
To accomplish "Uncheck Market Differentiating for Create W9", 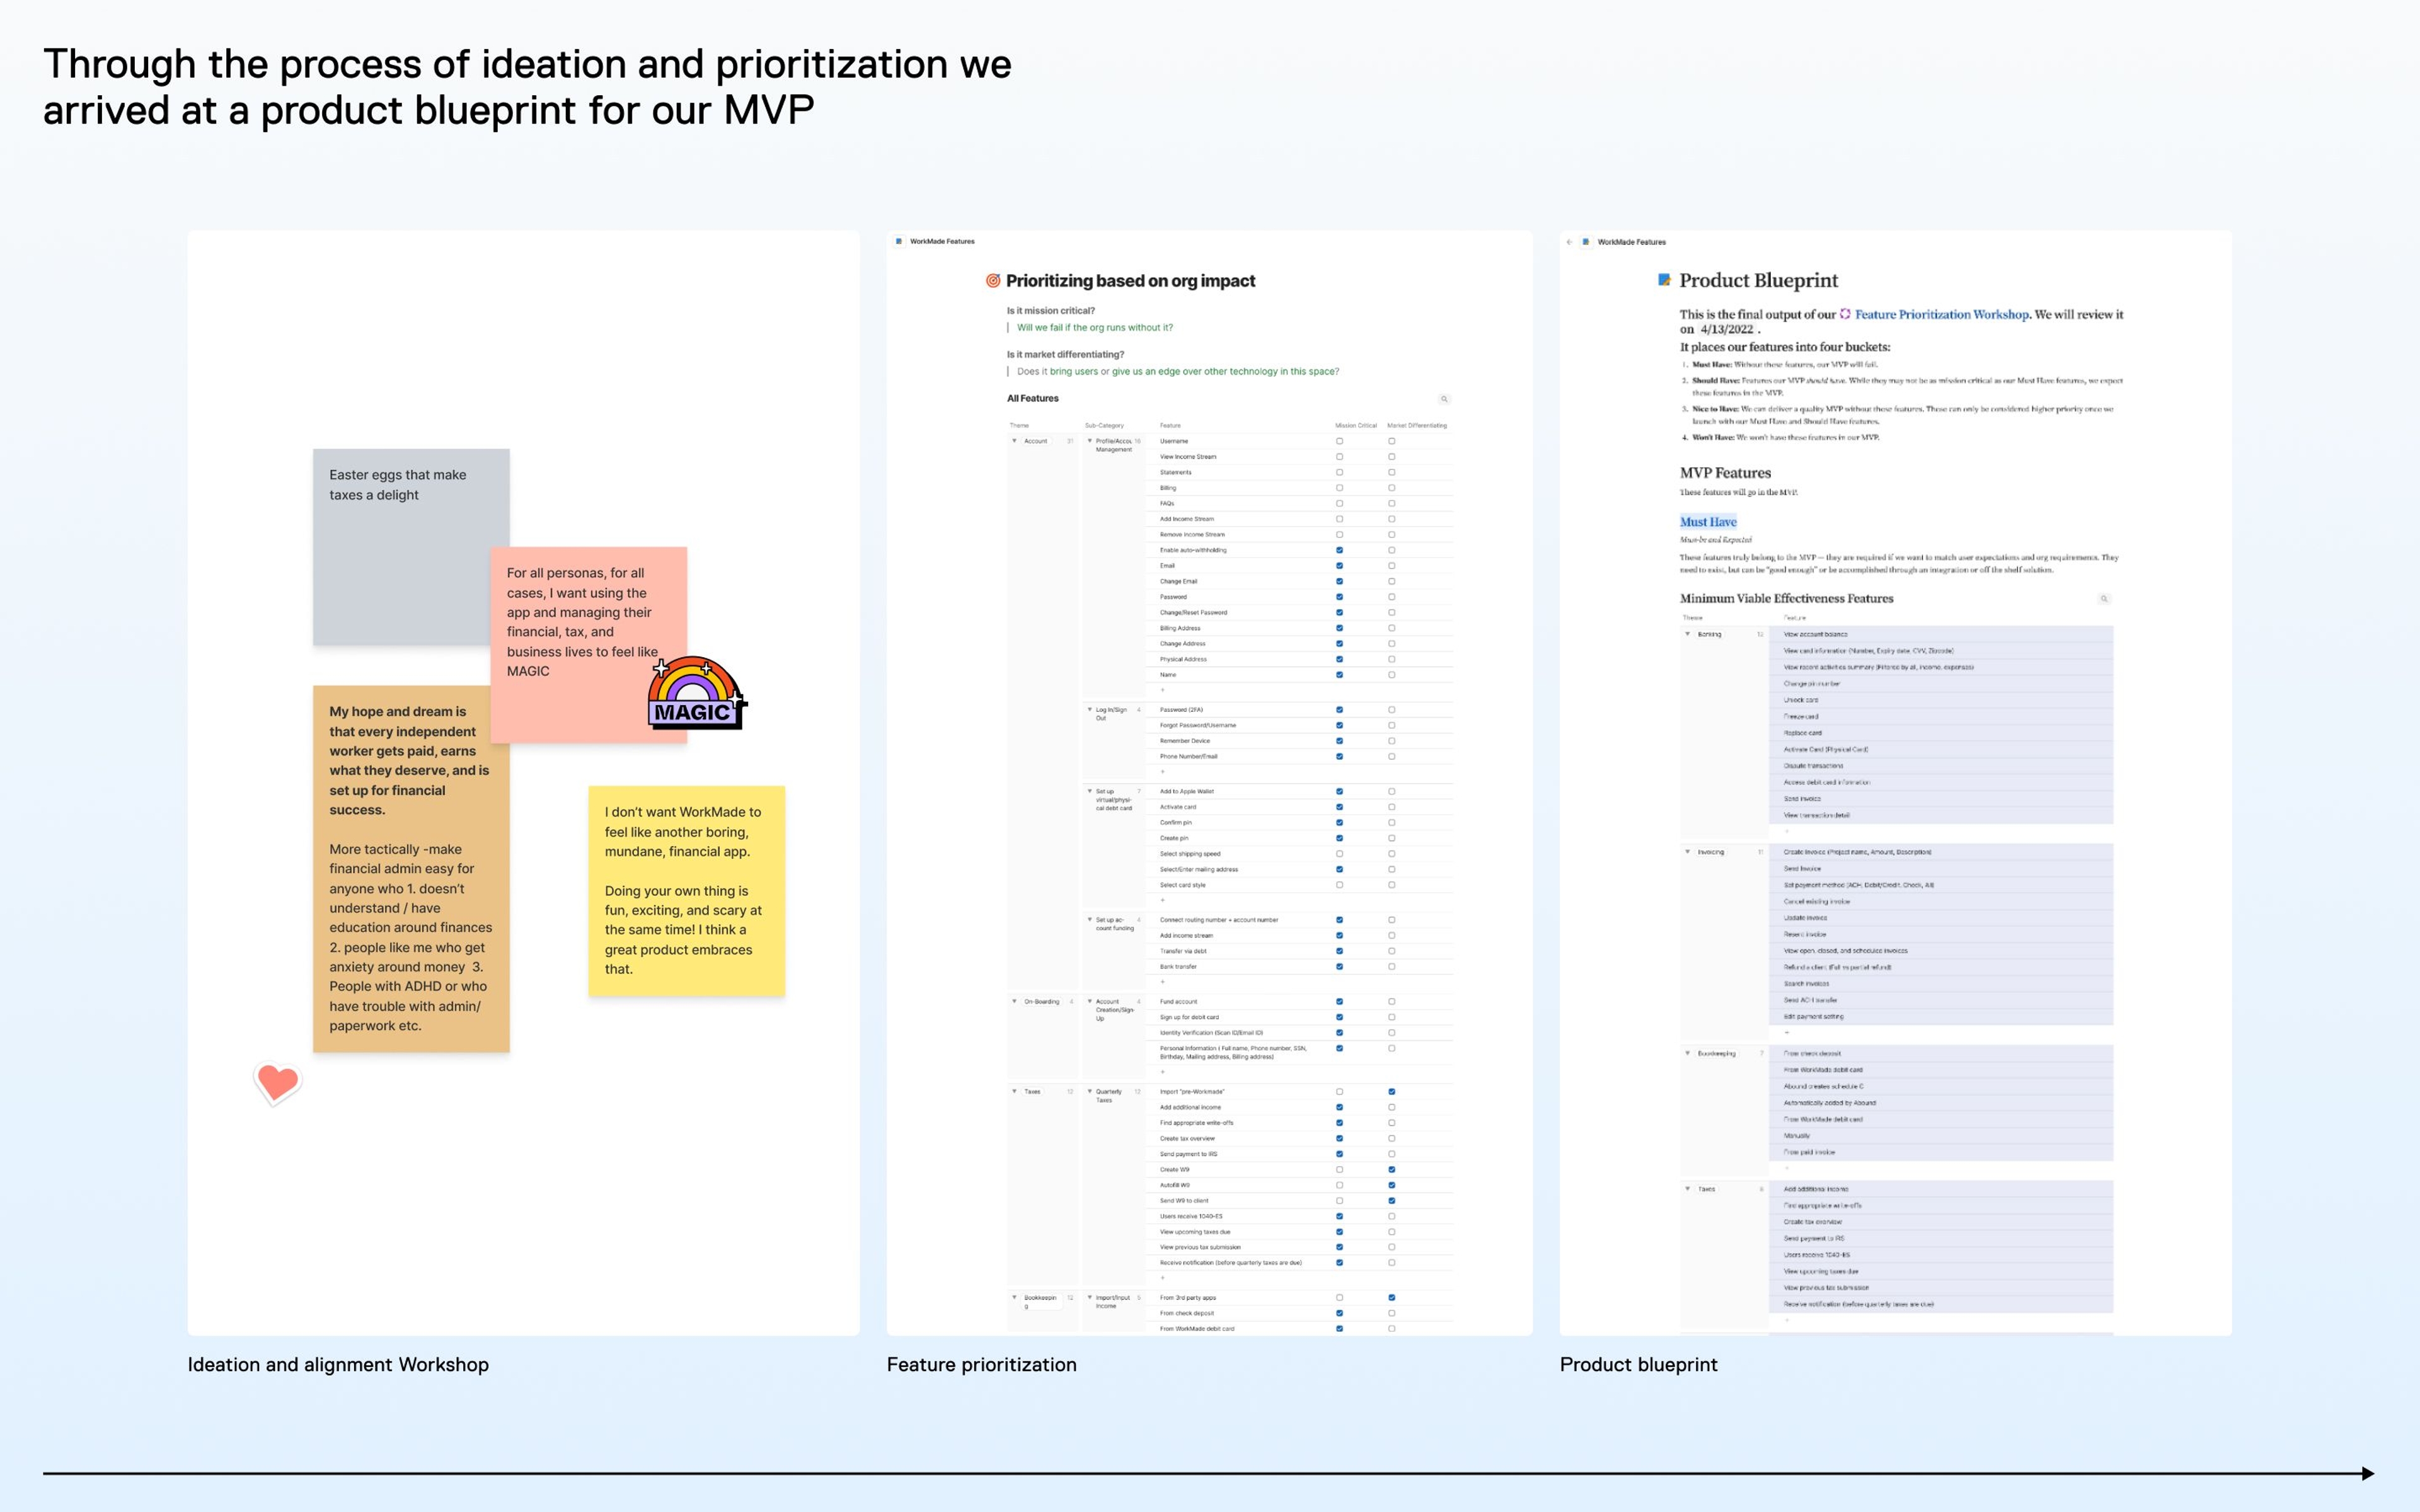I will [1391, 1170].
